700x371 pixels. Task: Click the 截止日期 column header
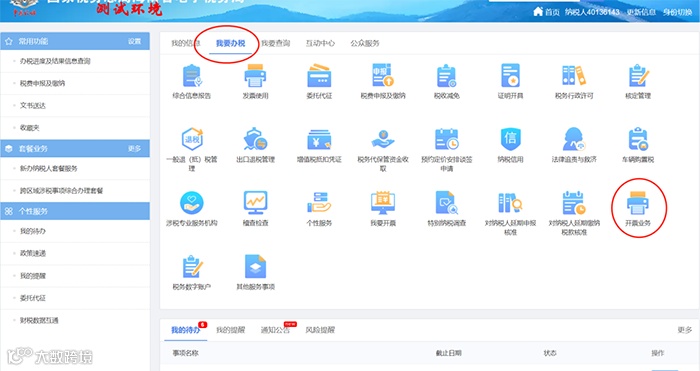click(x=449, y=353)
